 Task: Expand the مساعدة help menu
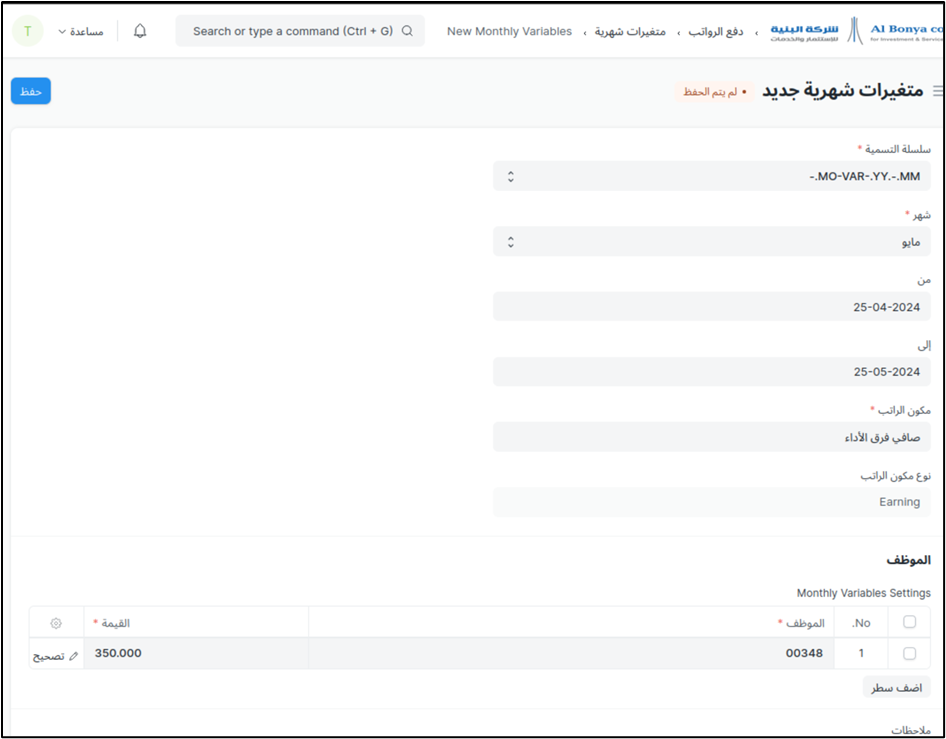click(81, 31)
